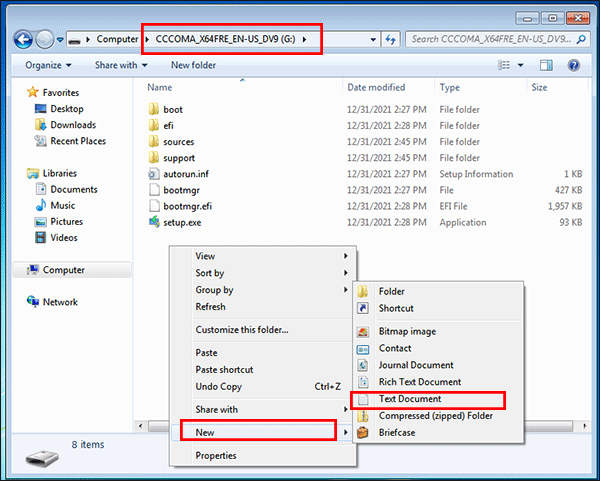Select Downloads in the Favorites list
This screenshot has height=481, width=600.
point(73,125)
